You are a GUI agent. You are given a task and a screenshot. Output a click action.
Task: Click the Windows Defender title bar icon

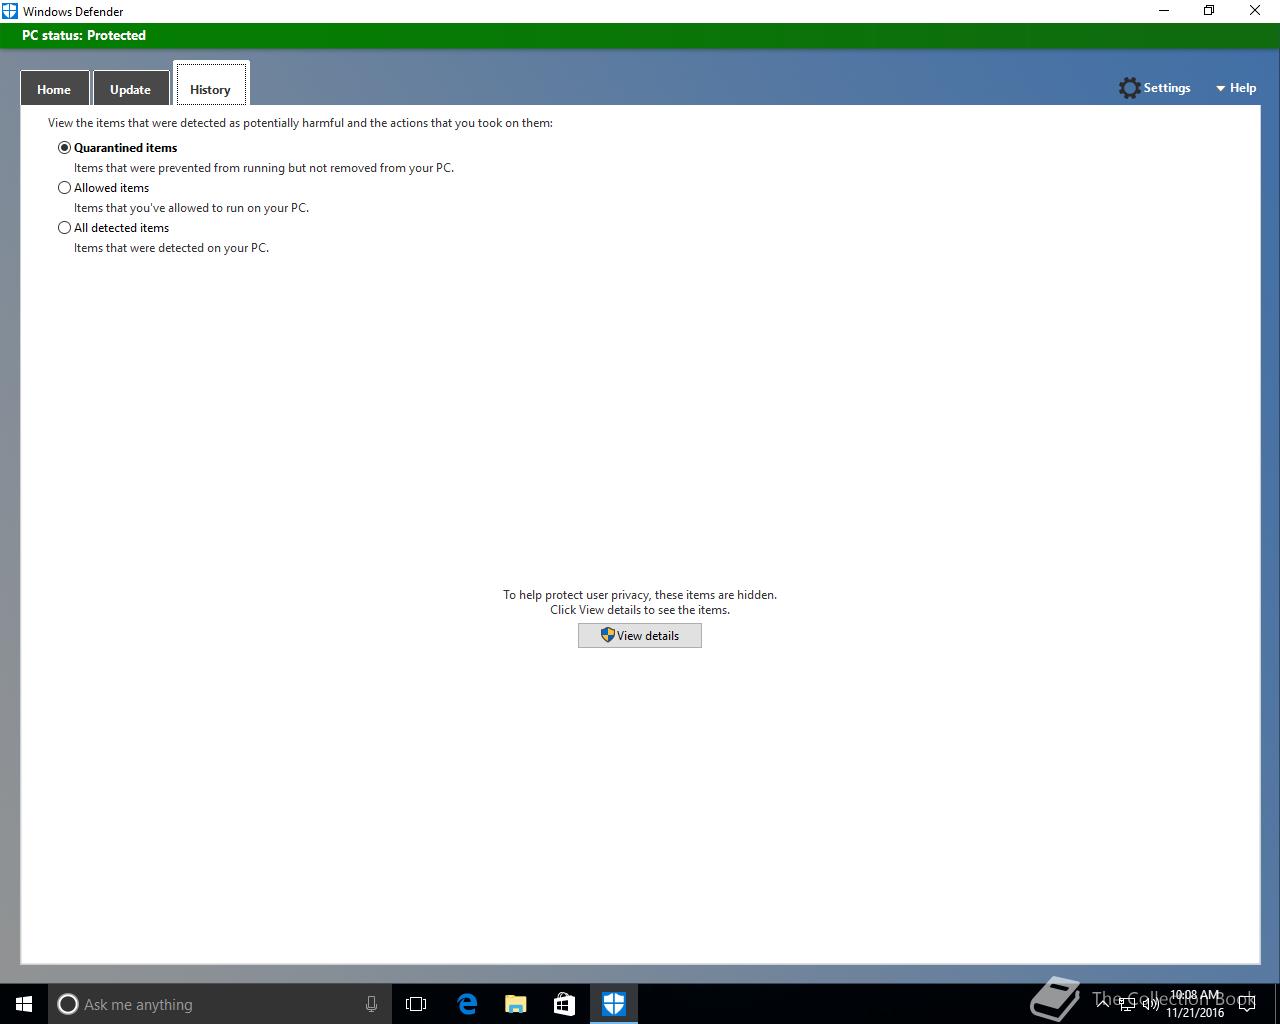pos(10,11)
